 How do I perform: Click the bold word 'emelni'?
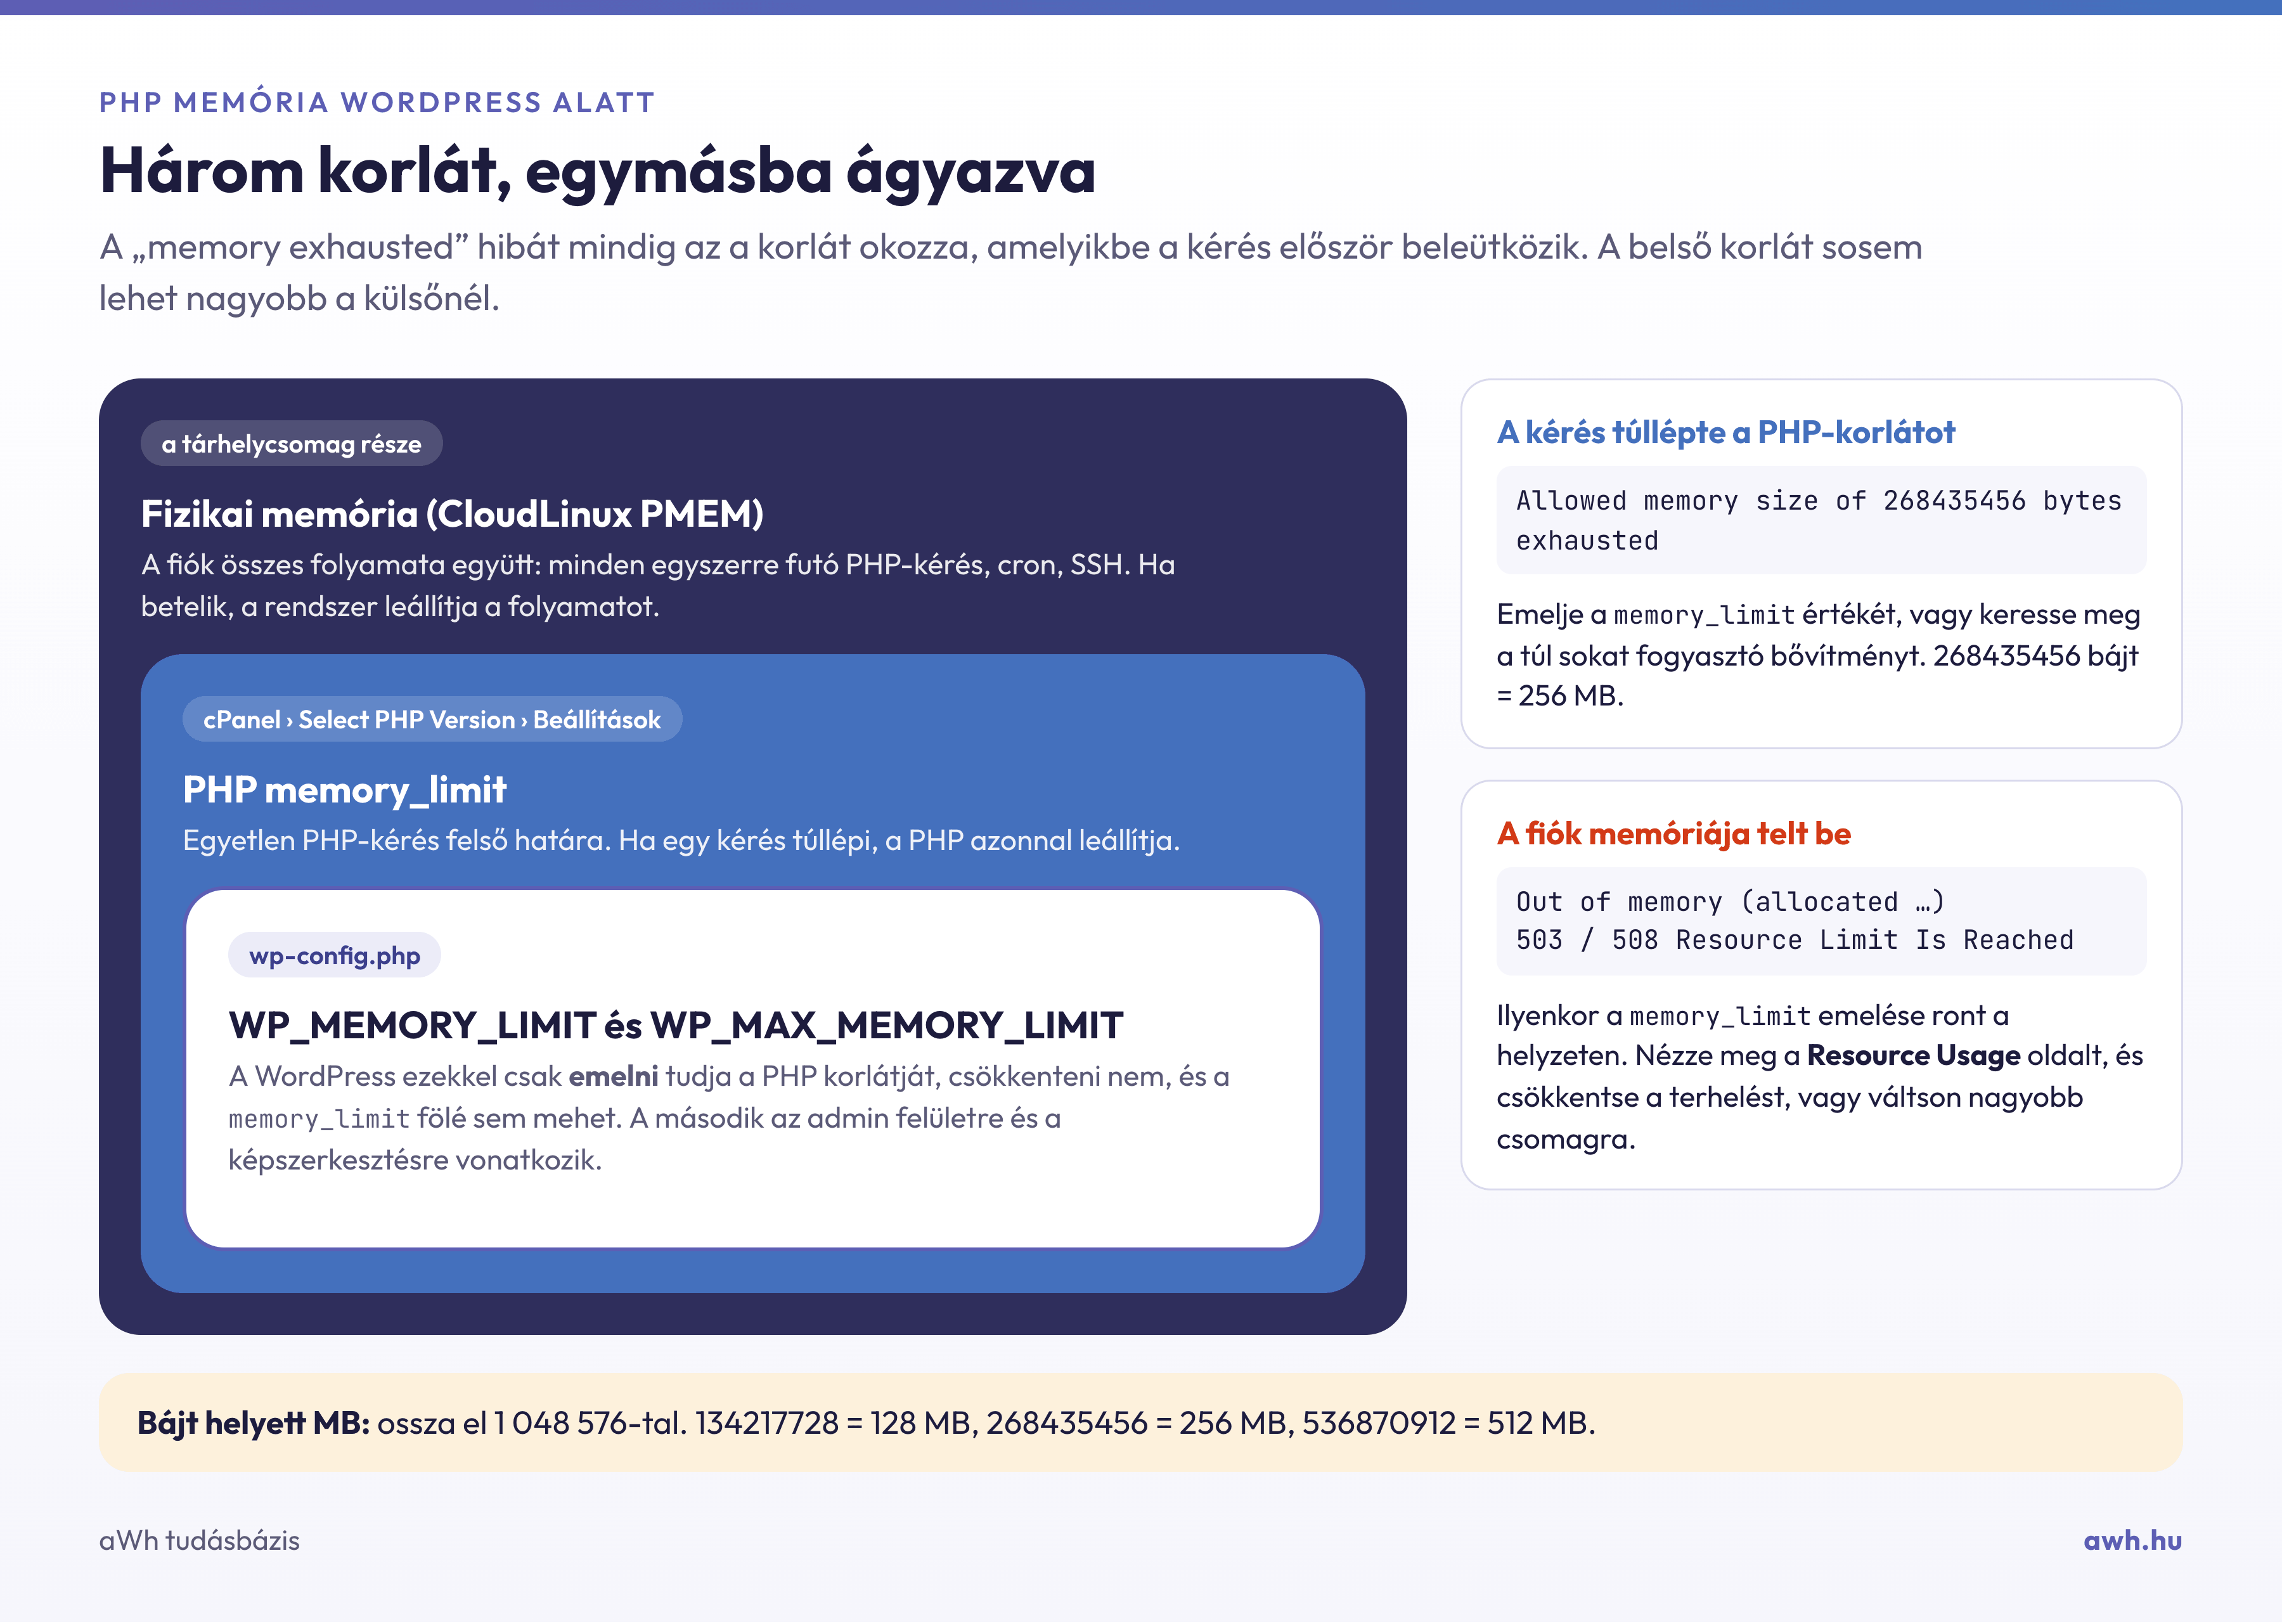coord(613,1077)
